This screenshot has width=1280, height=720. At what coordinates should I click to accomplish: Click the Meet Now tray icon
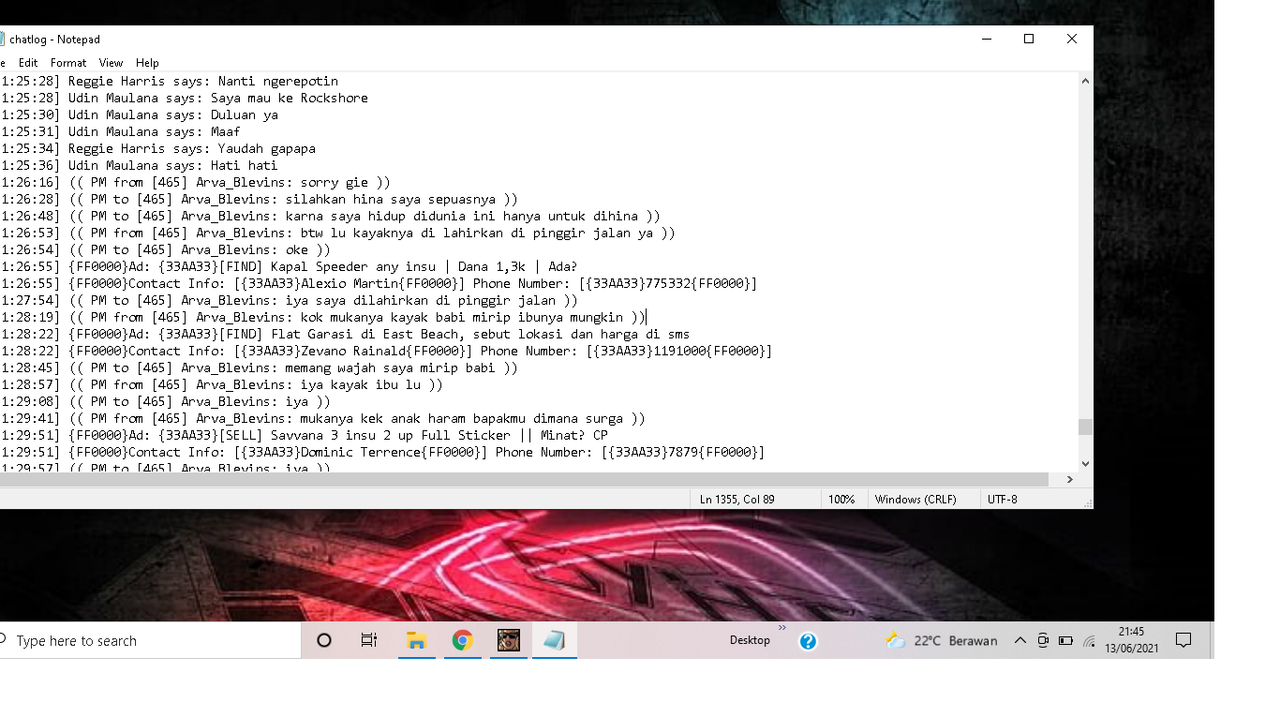coord(1043,641)
